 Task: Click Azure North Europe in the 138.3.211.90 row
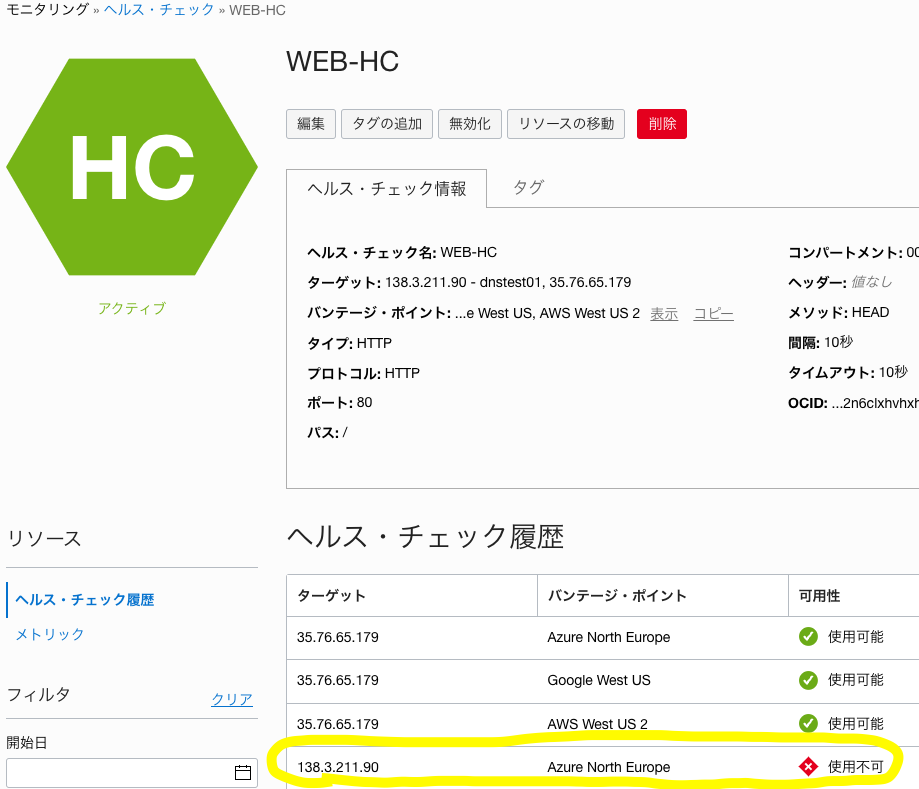608,767
